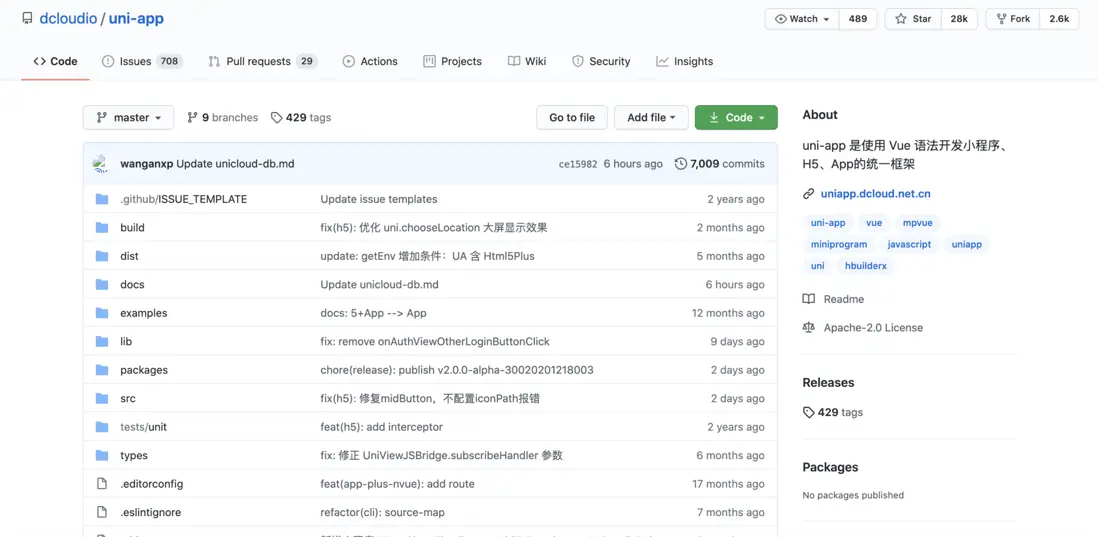The image size is (1098, 537).
Task: Click the branches icon beside 9 branches
Action: (x=192, y=118)
